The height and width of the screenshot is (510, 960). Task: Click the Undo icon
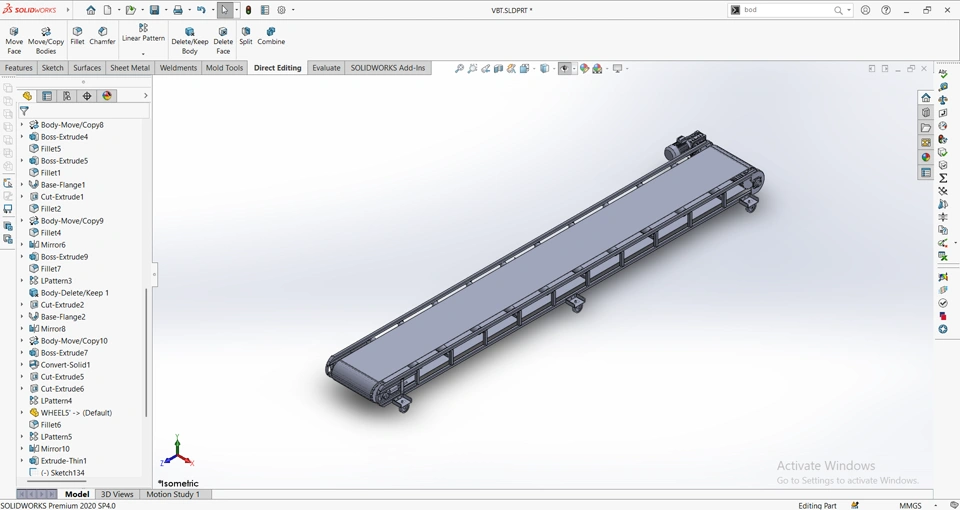click(201, 10)
